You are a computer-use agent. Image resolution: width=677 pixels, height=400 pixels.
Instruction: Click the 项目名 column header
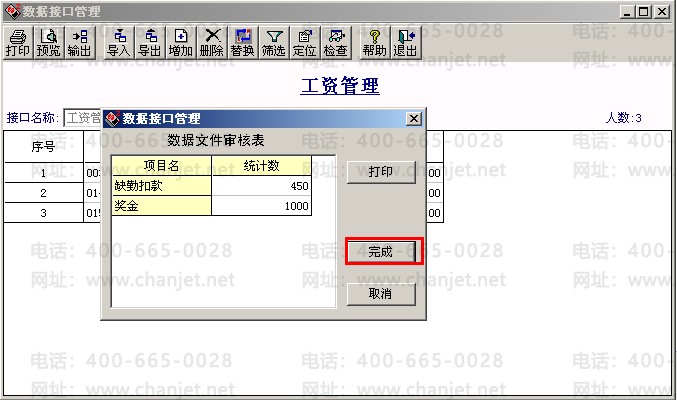click(x=161, y=165)
